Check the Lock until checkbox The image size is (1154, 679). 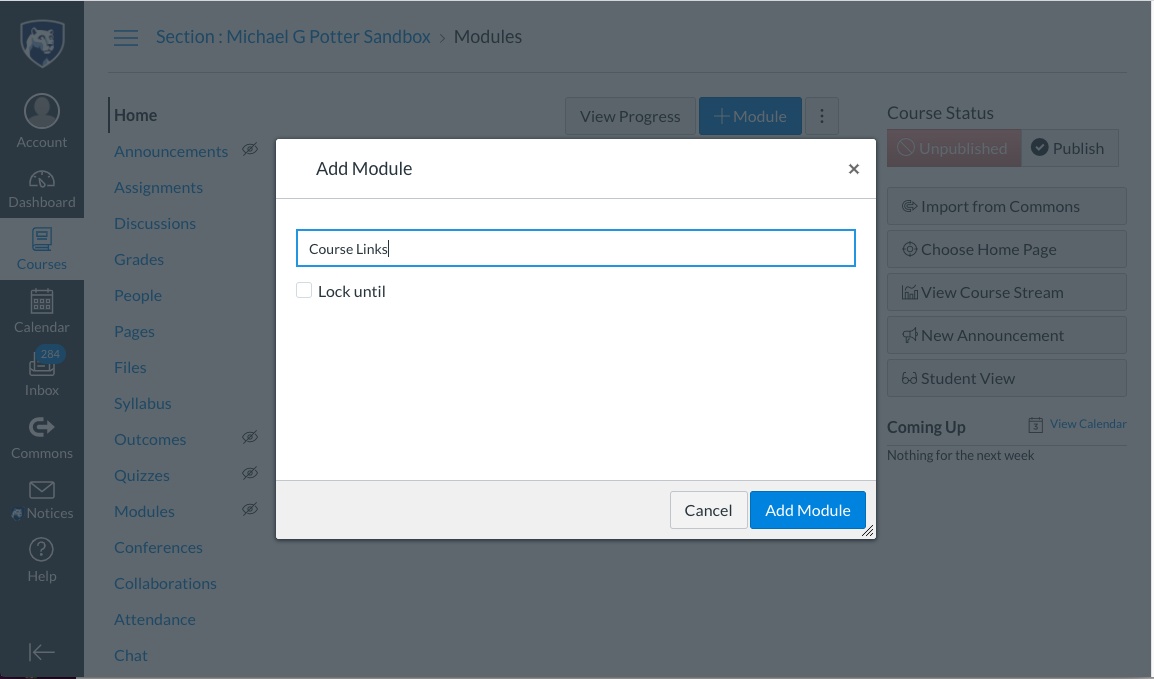click(x=304, y=291)
